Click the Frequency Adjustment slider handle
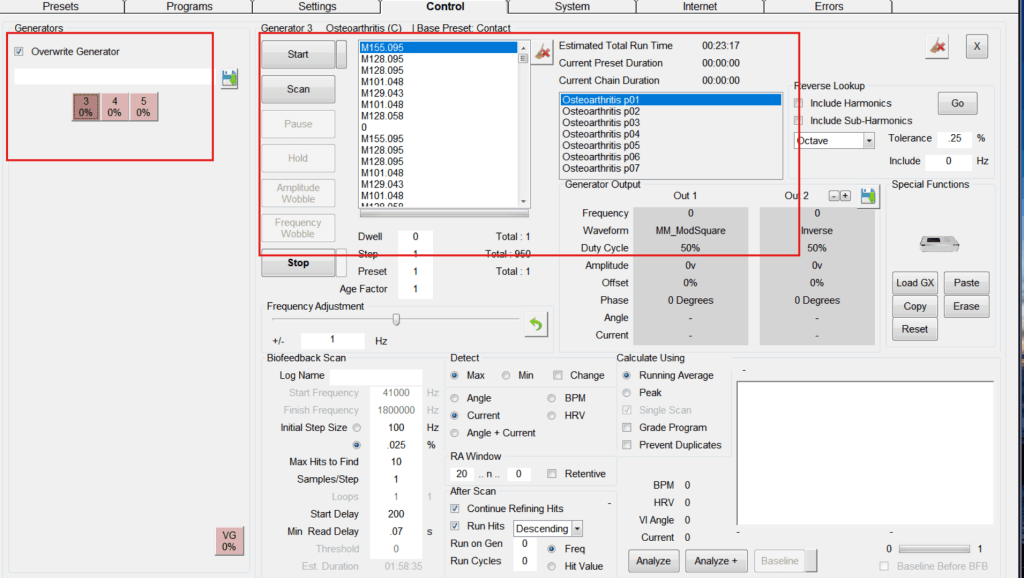Viewport: 1024px width, 578px height. [x=396, y=319]
